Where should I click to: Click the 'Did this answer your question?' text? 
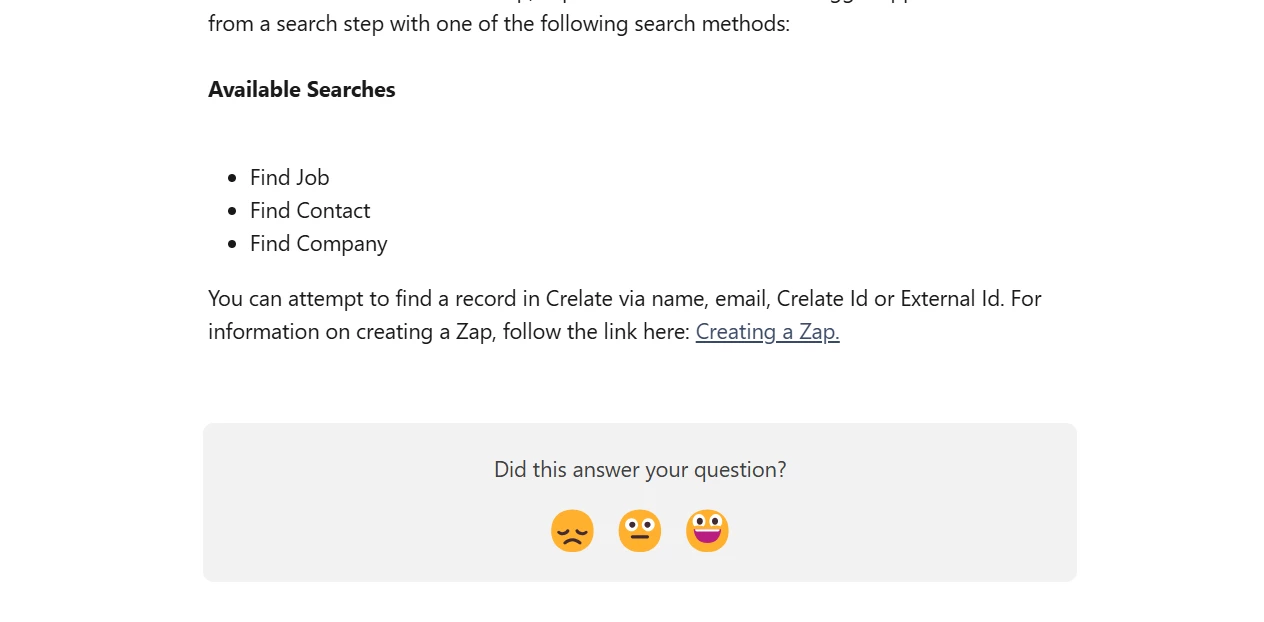[640, 469]
